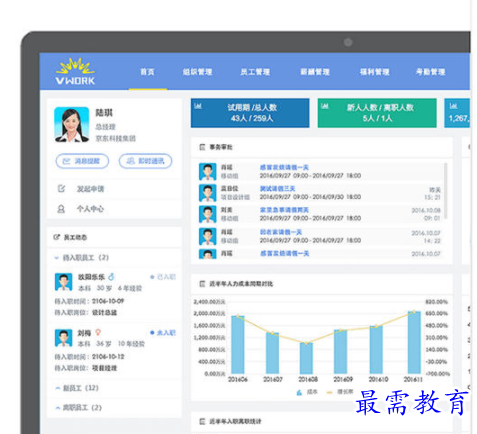Click the 事务审批 list scrollbar
This screenshot has width=477, height=434.
point(446,190)
